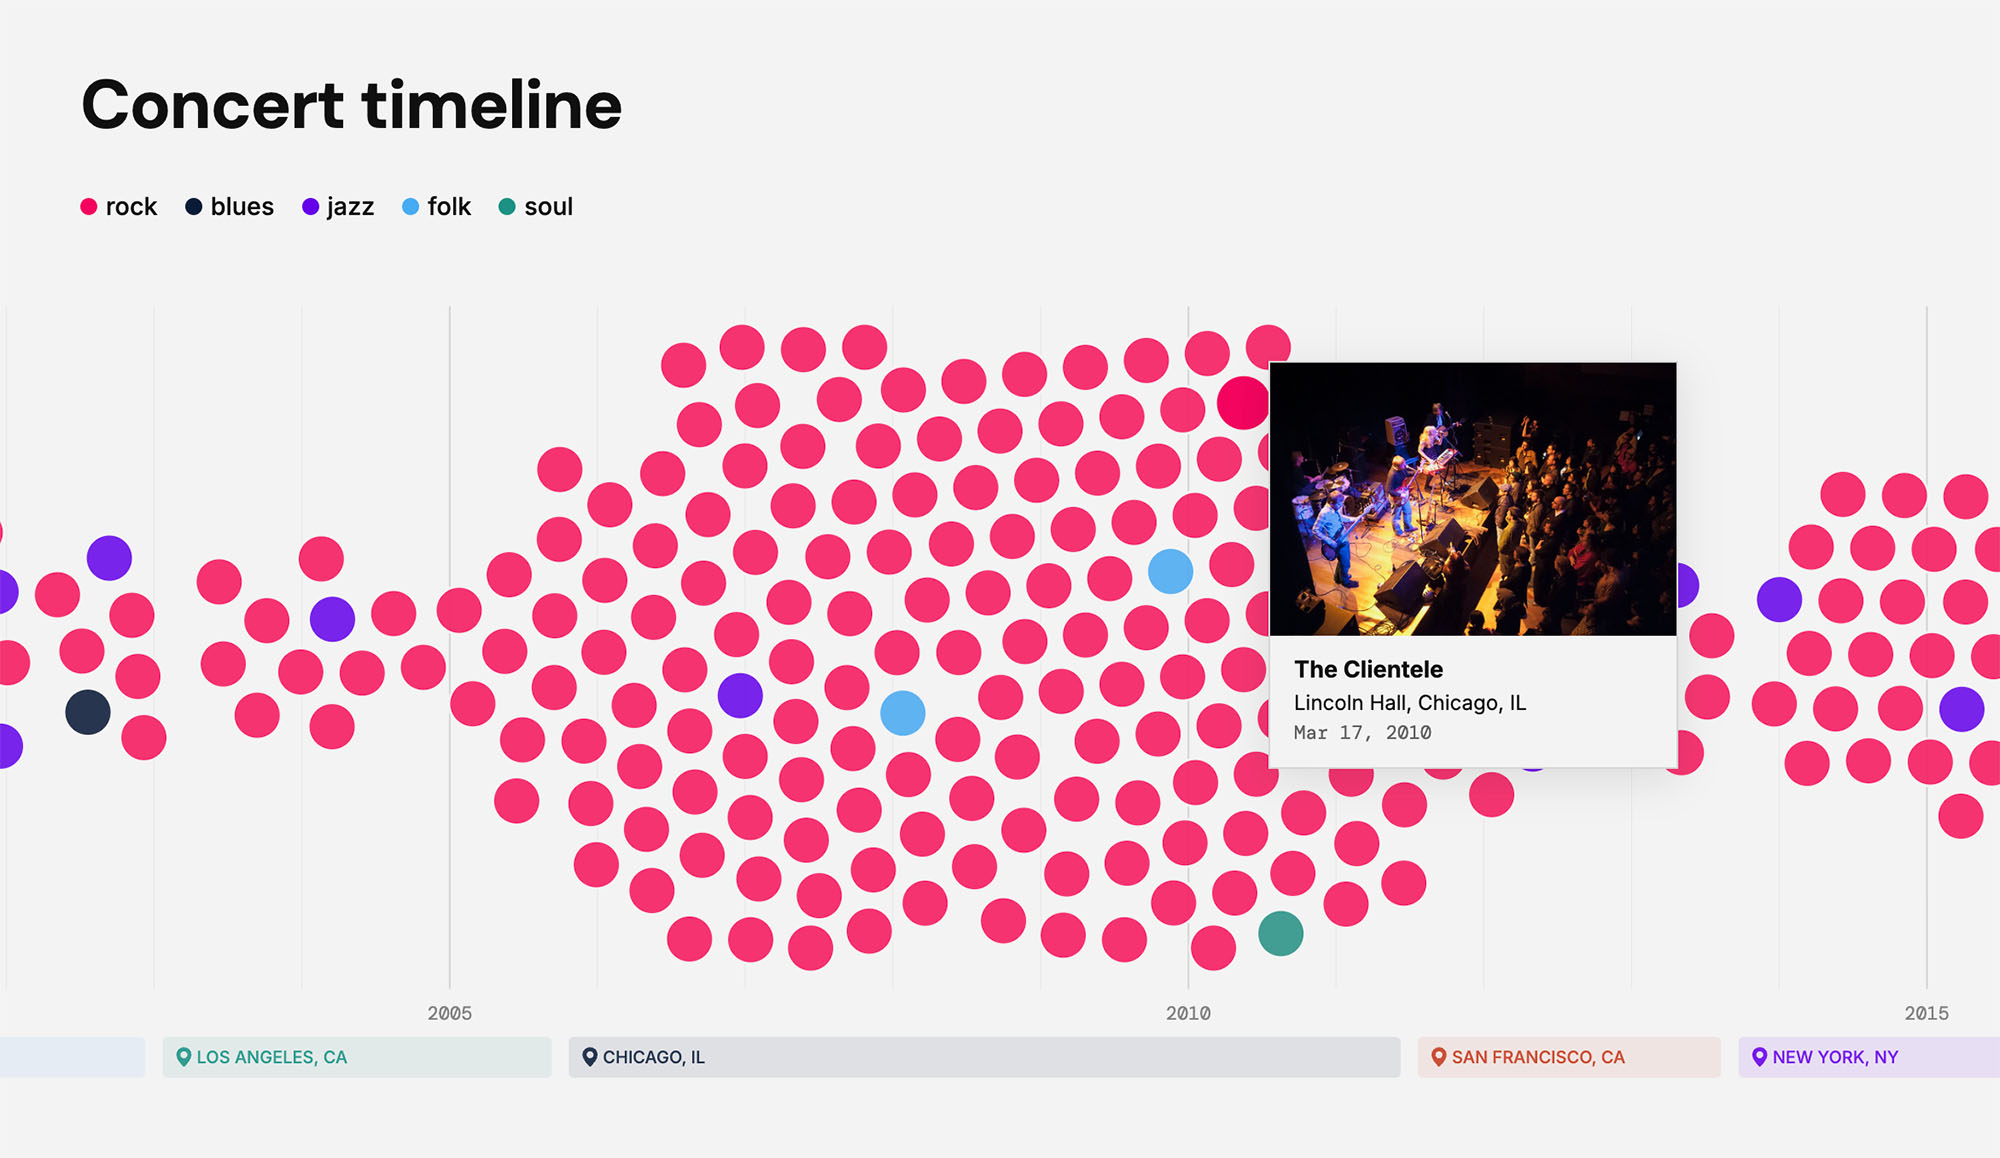Image resolution: width=2000 pixels, height=1158 pixels.
Task: Click the Concert timeline heading
Action: 352,103
